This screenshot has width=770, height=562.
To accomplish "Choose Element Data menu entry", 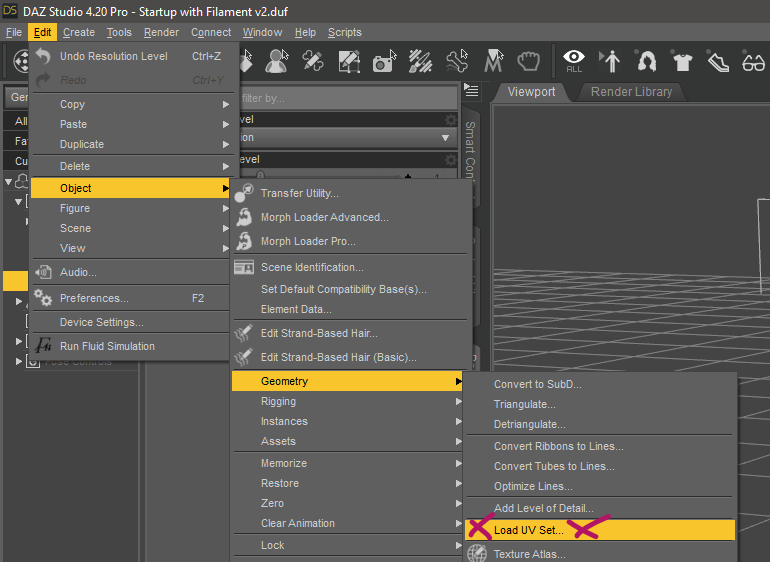I will click(348, 309).
